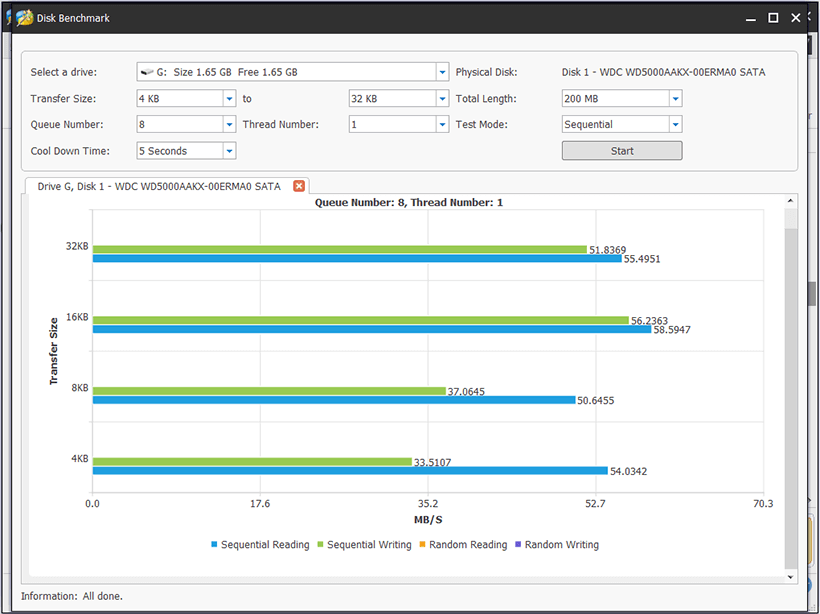Click the value 51.8369
820x614 pixels.
[607, 250]
